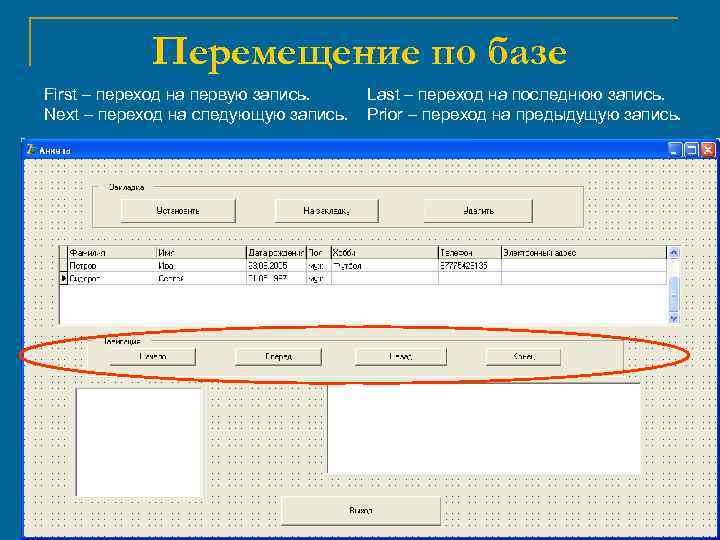Click the Анкета window title icon
720x540 pixels.
(31, 150)
